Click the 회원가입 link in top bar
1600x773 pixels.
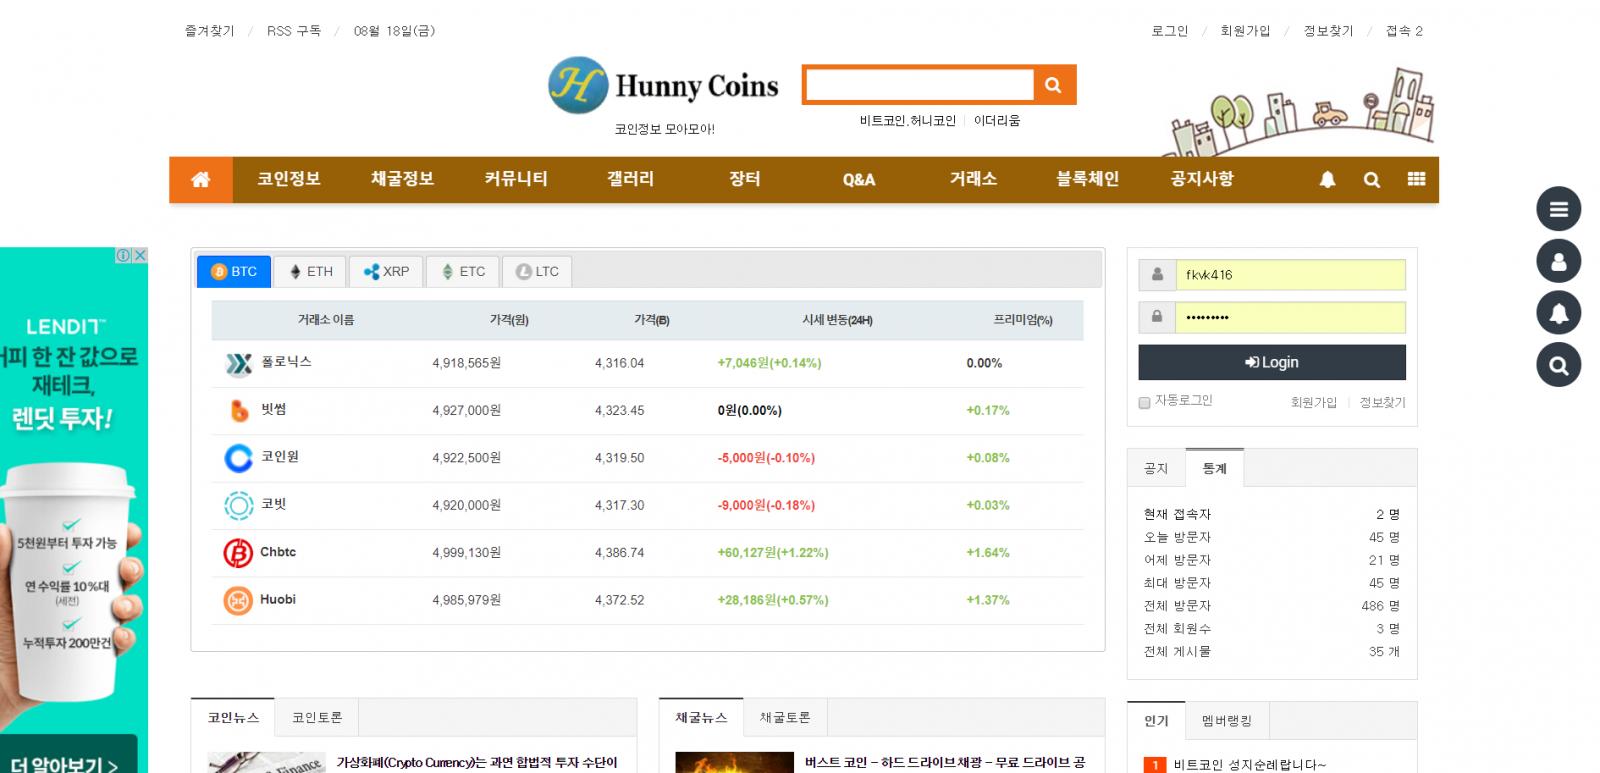pos(1245,31)
